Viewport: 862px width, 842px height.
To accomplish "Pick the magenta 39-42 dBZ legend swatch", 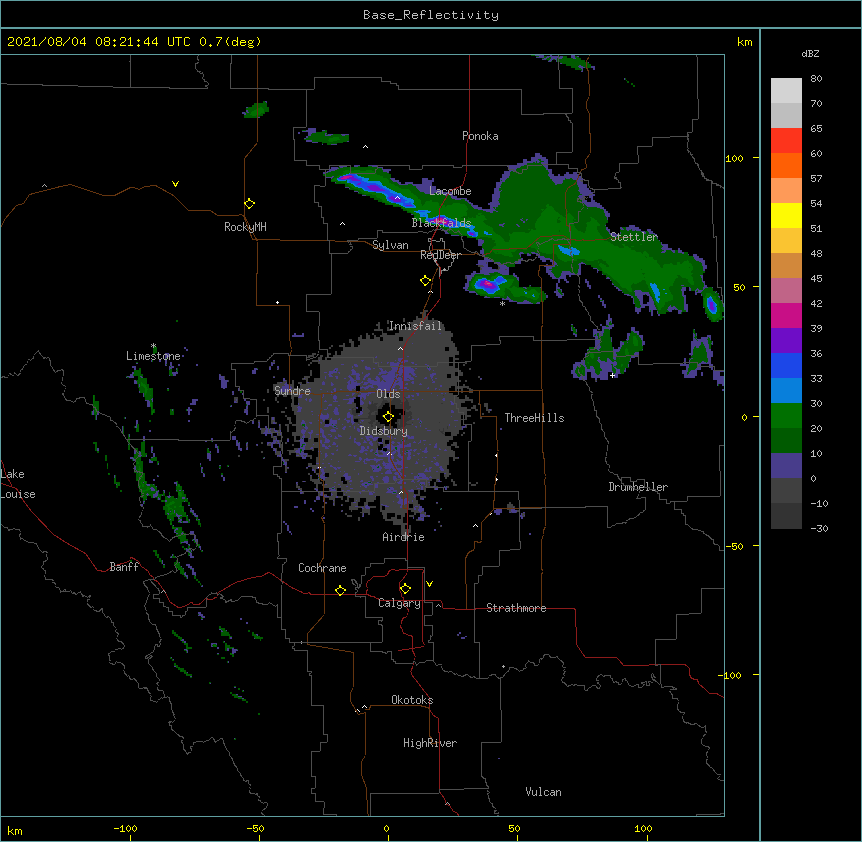I will (x=786, y=315).
